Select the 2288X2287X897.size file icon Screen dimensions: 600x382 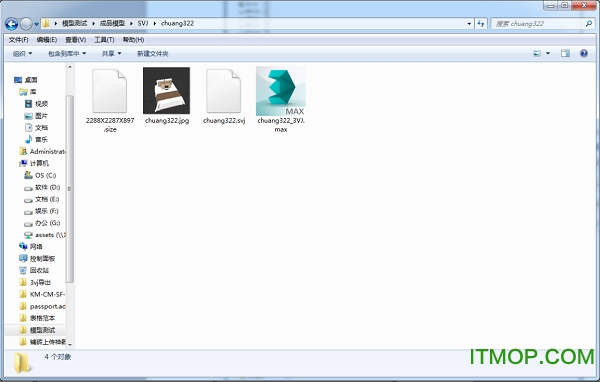tap(109, 91)
